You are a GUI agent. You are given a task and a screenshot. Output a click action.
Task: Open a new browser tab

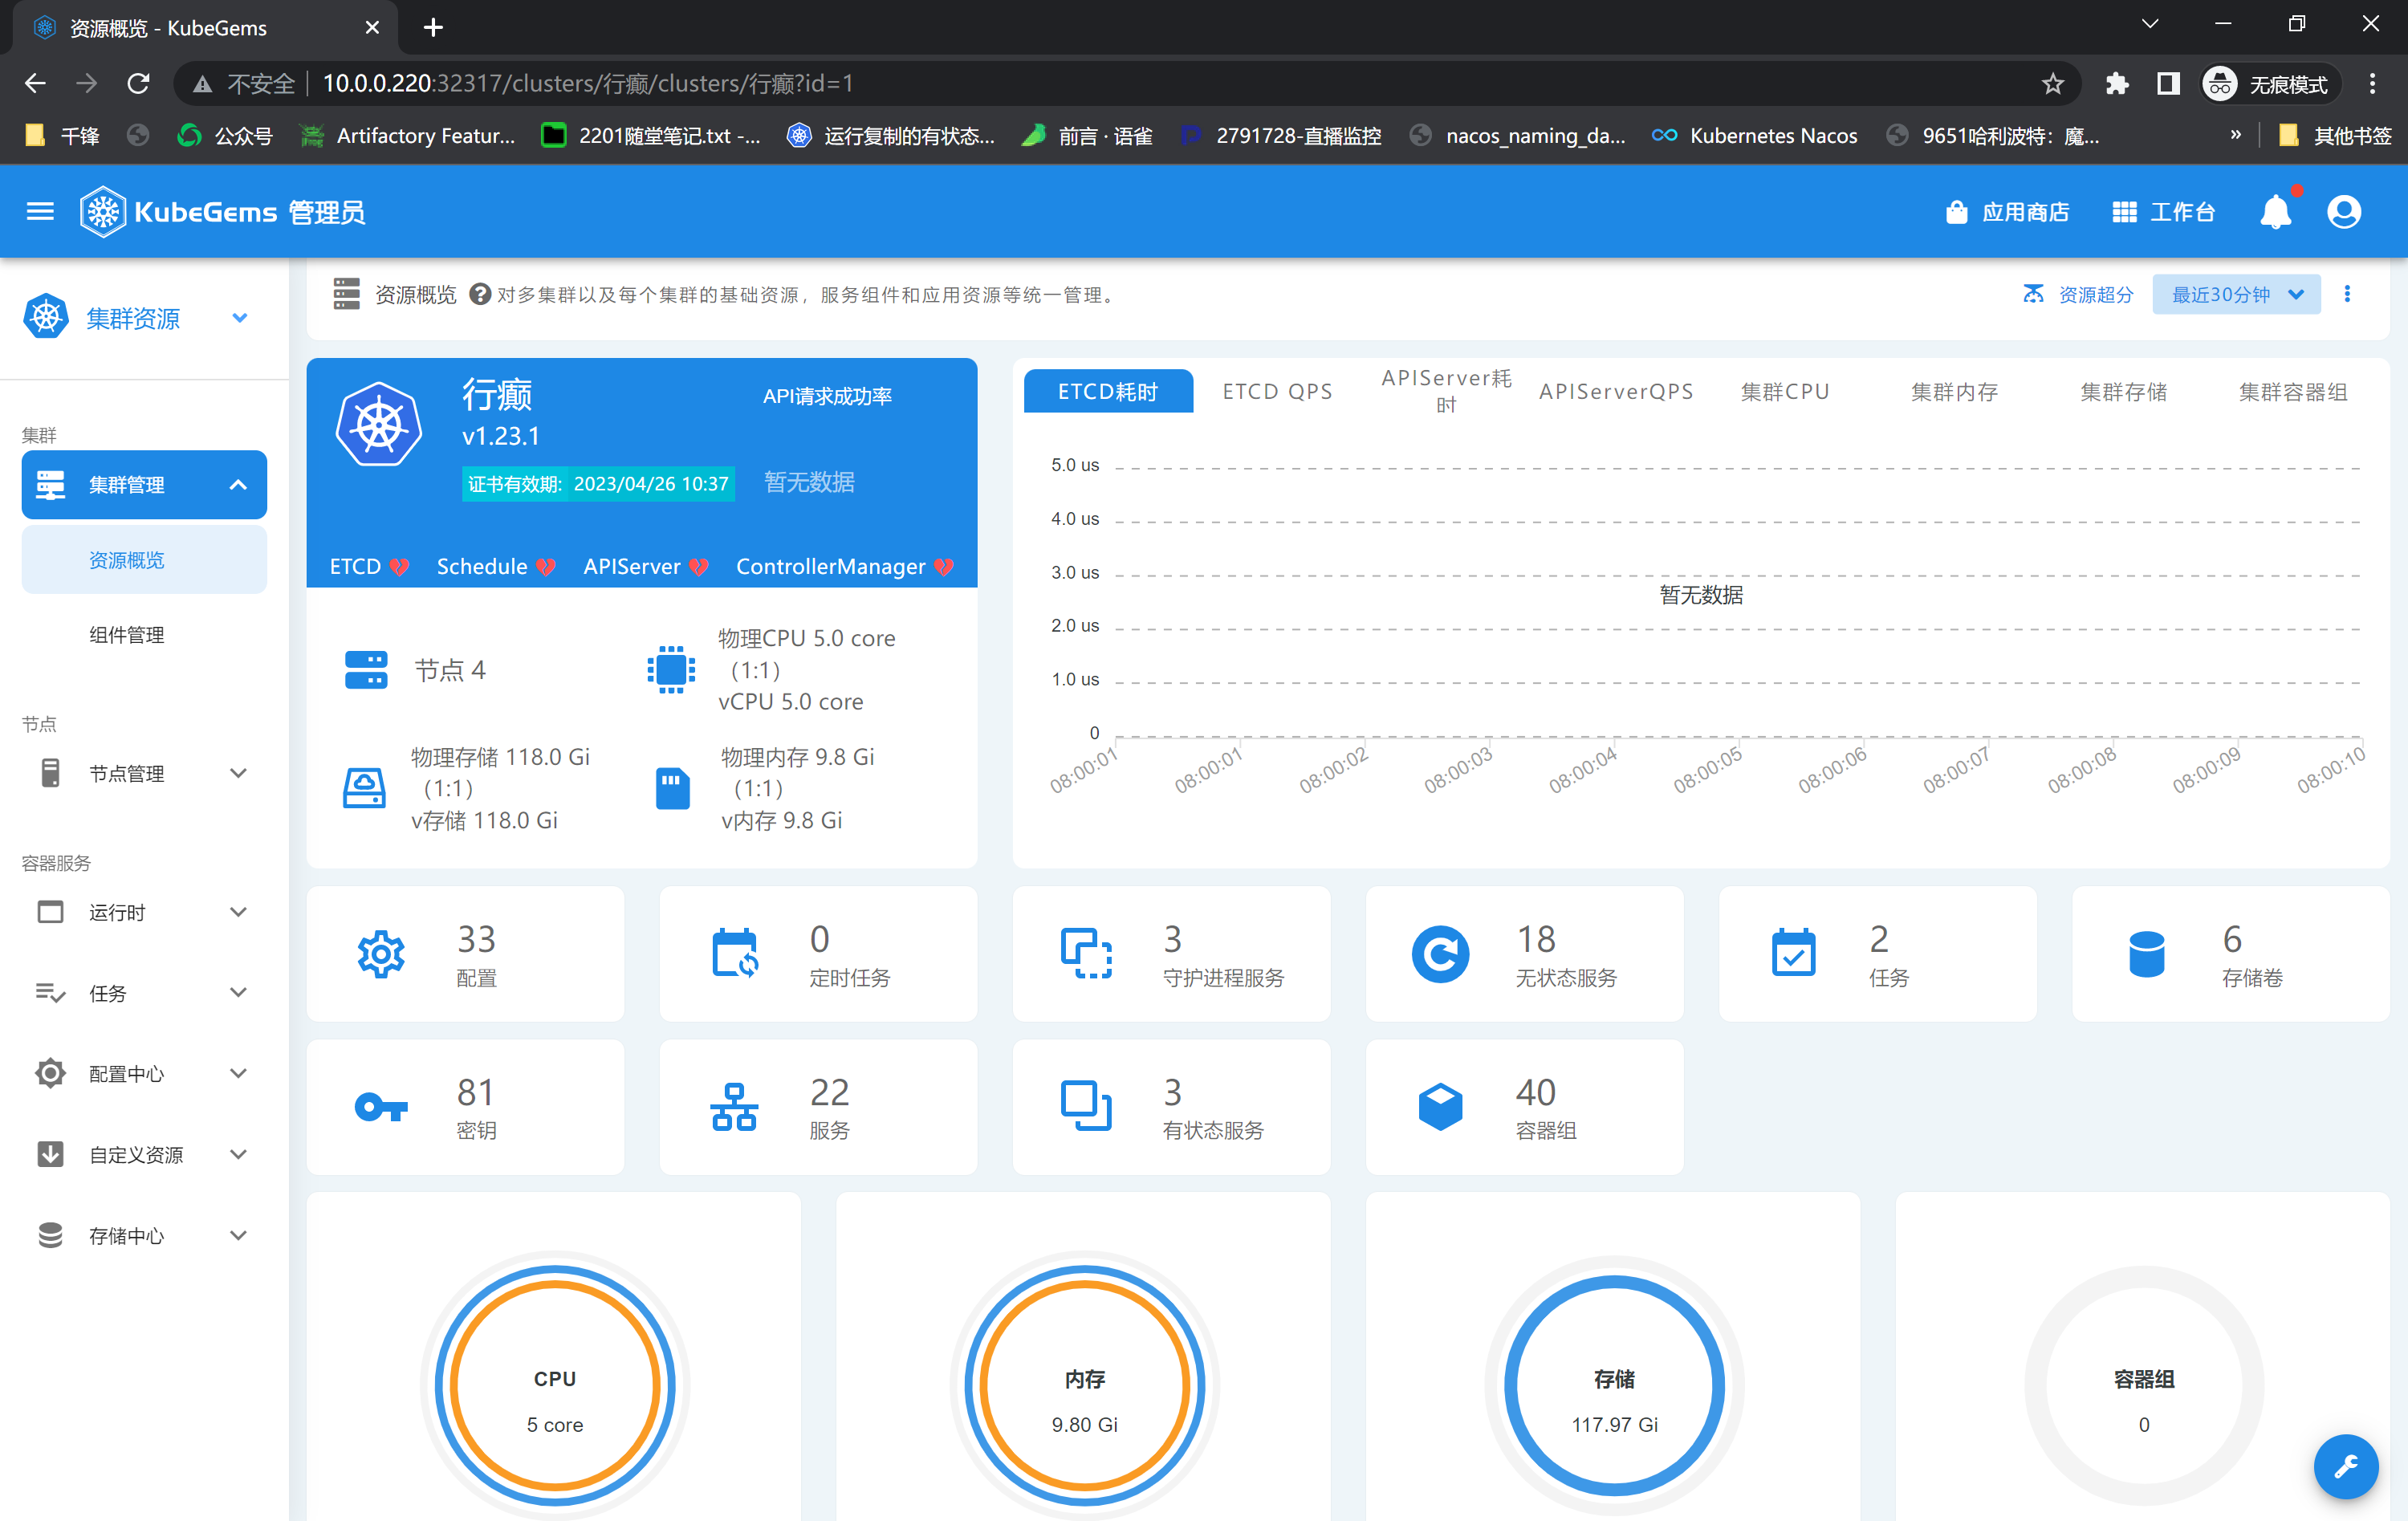[433, 27]
